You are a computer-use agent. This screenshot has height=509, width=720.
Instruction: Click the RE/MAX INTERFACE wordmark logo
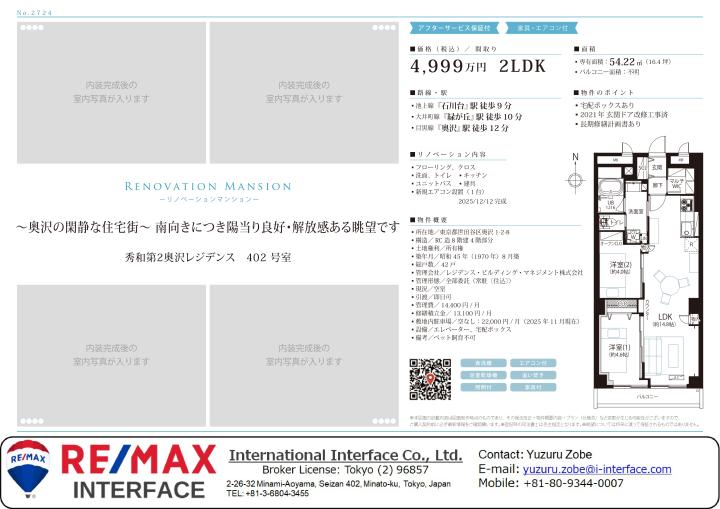point(139,472)
